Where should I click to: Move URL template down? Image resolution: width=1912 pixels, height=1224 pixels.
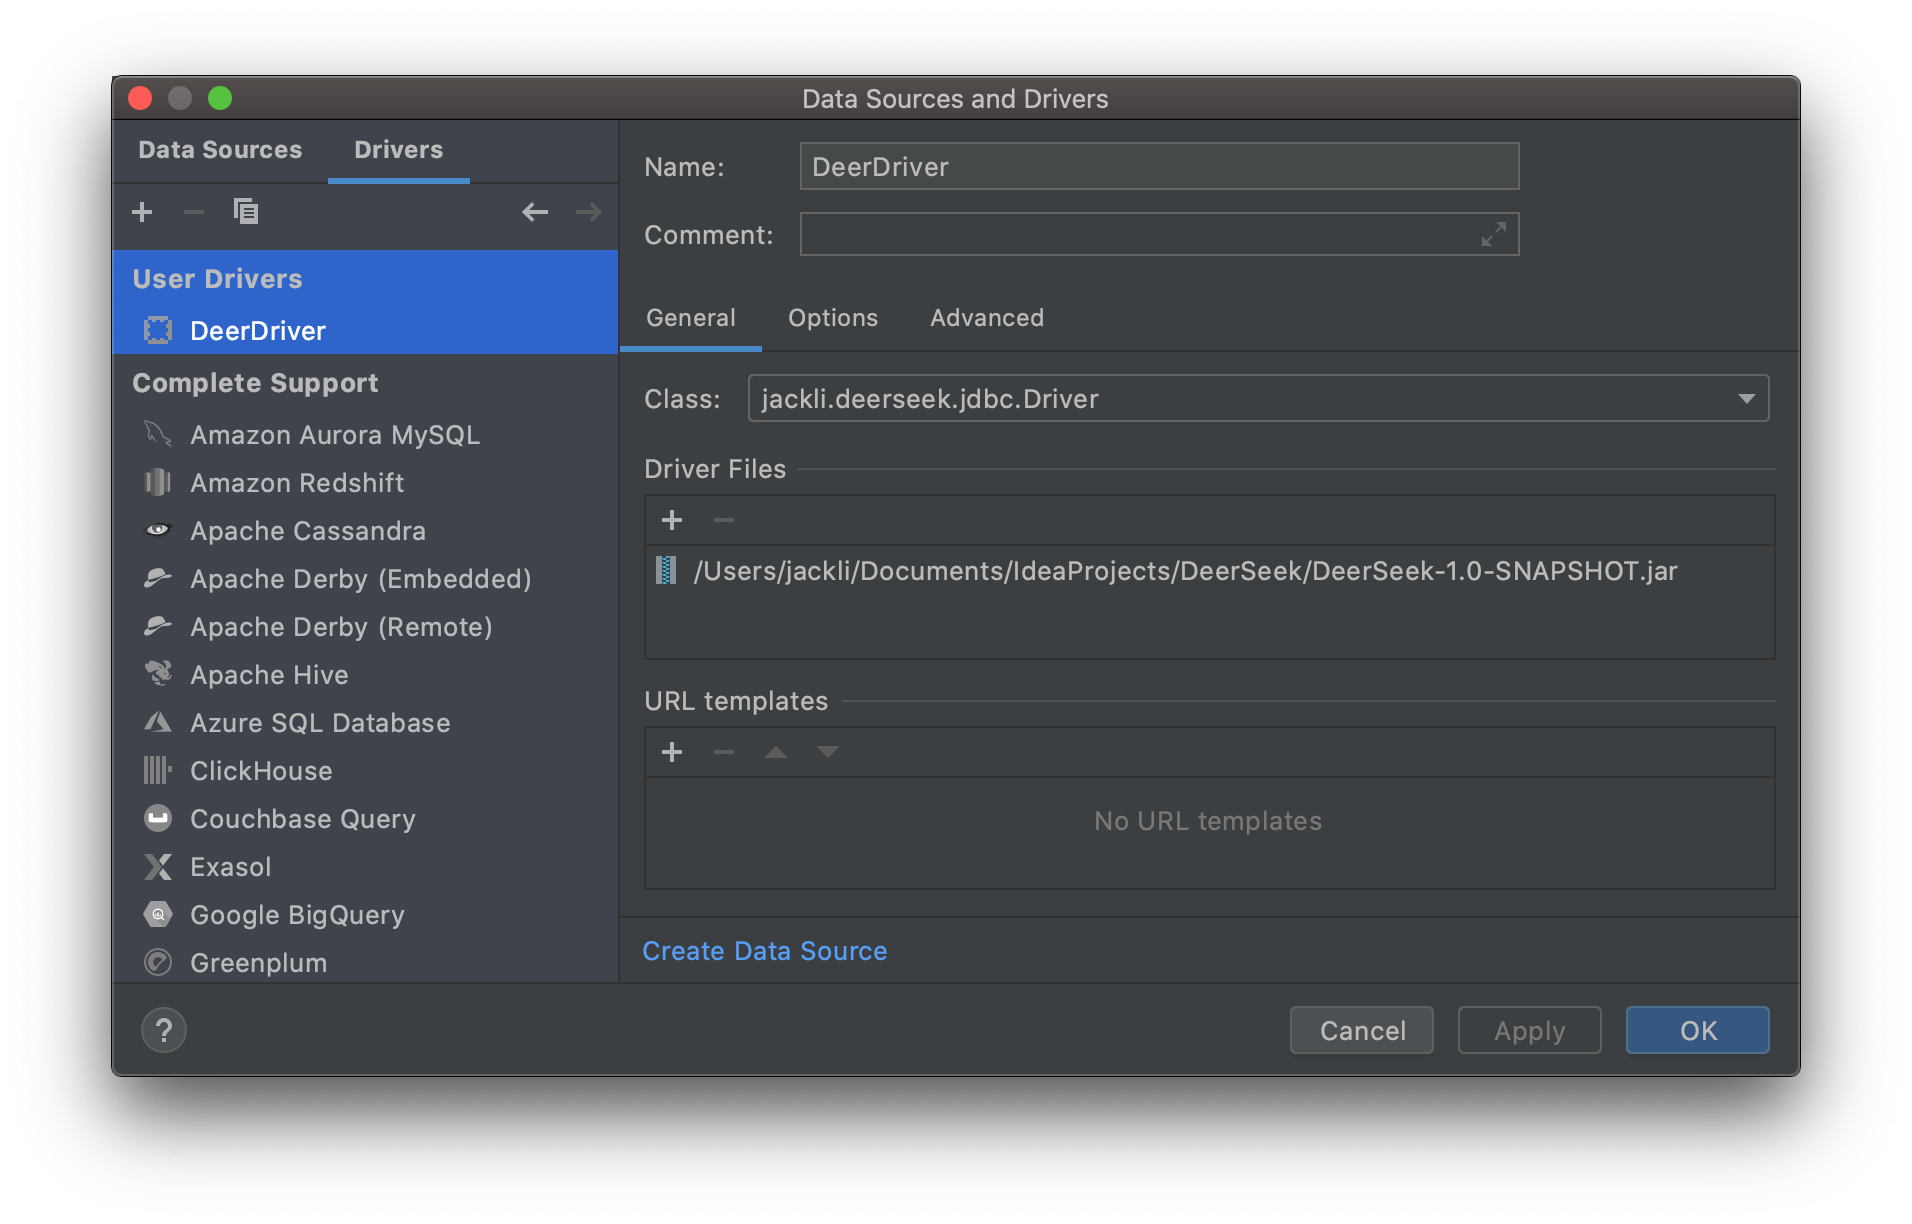tap(828, 752)
